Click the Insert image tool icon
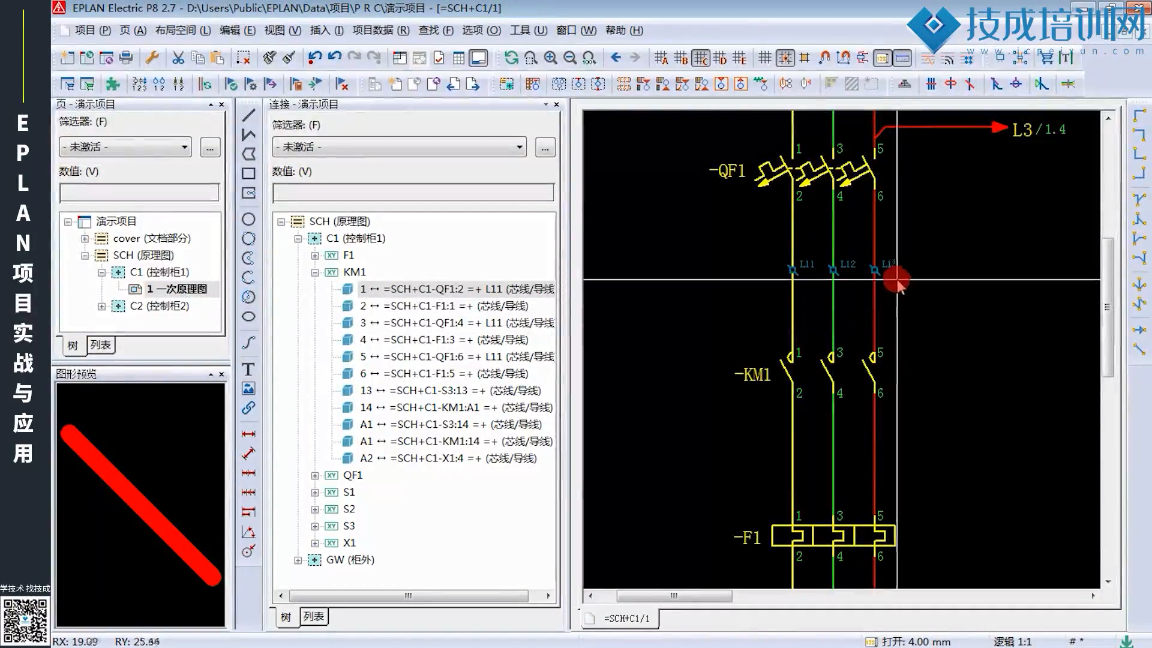Screen dimensions: 1152x648 coord(249,388)
